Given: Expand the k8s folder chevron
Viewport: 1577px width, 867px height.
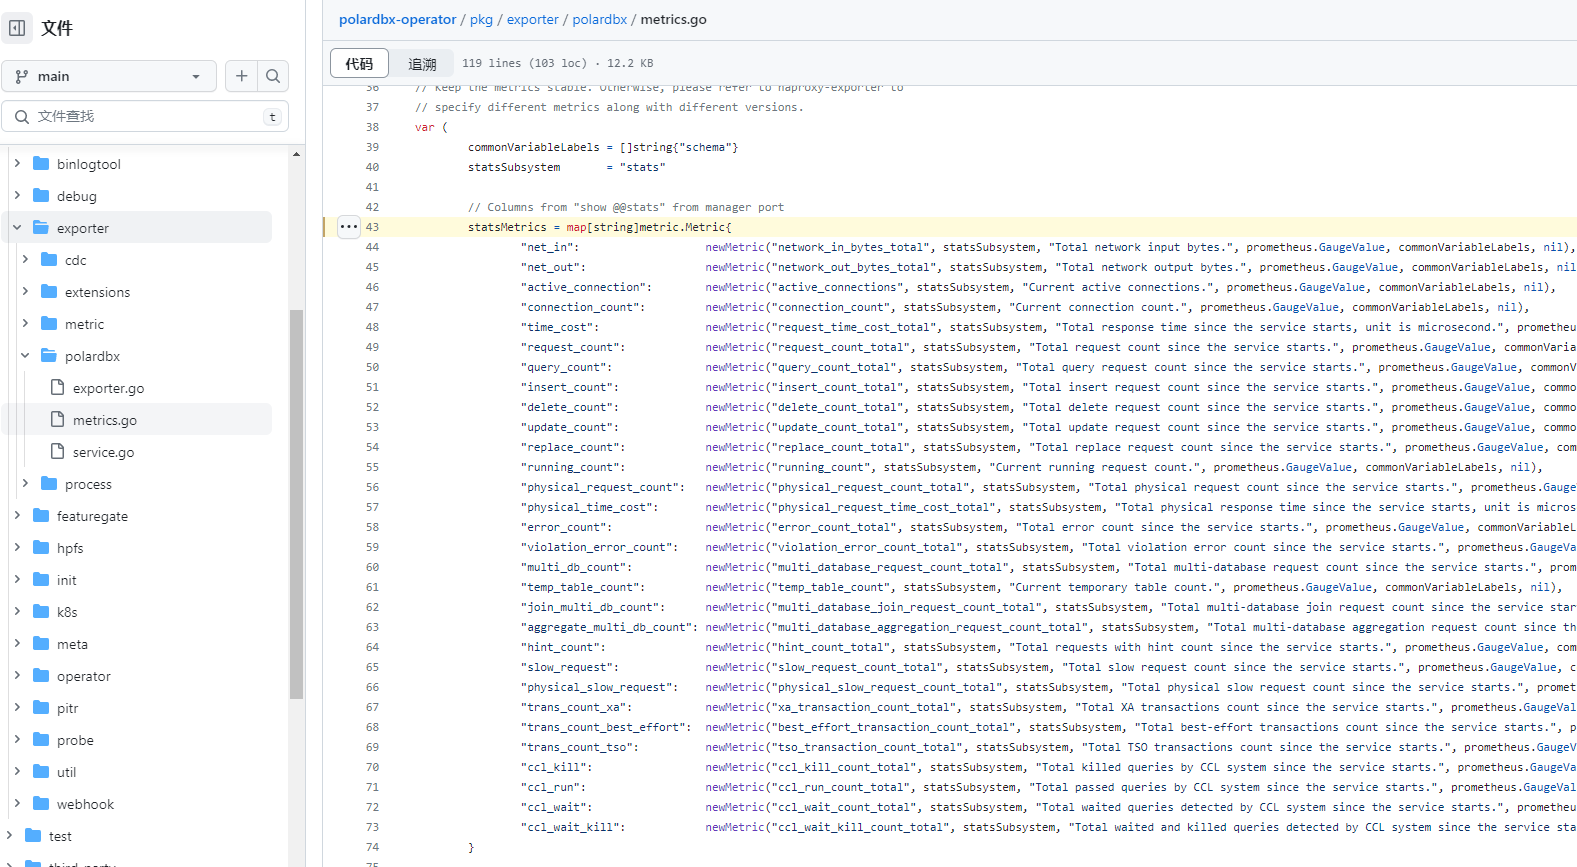Looking at the screenshot, I should [17, 611].
